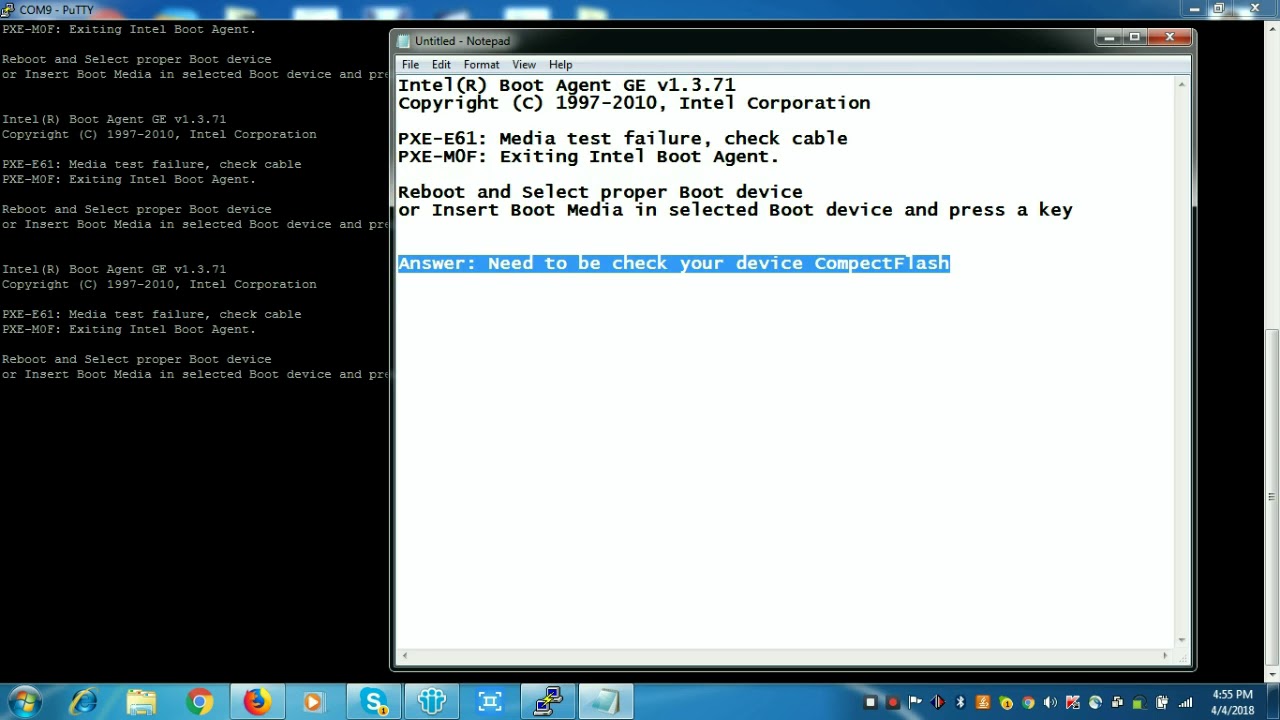Open the Java tray icon
Viewport: 1280px width, 720px height.
coord(983,702)
